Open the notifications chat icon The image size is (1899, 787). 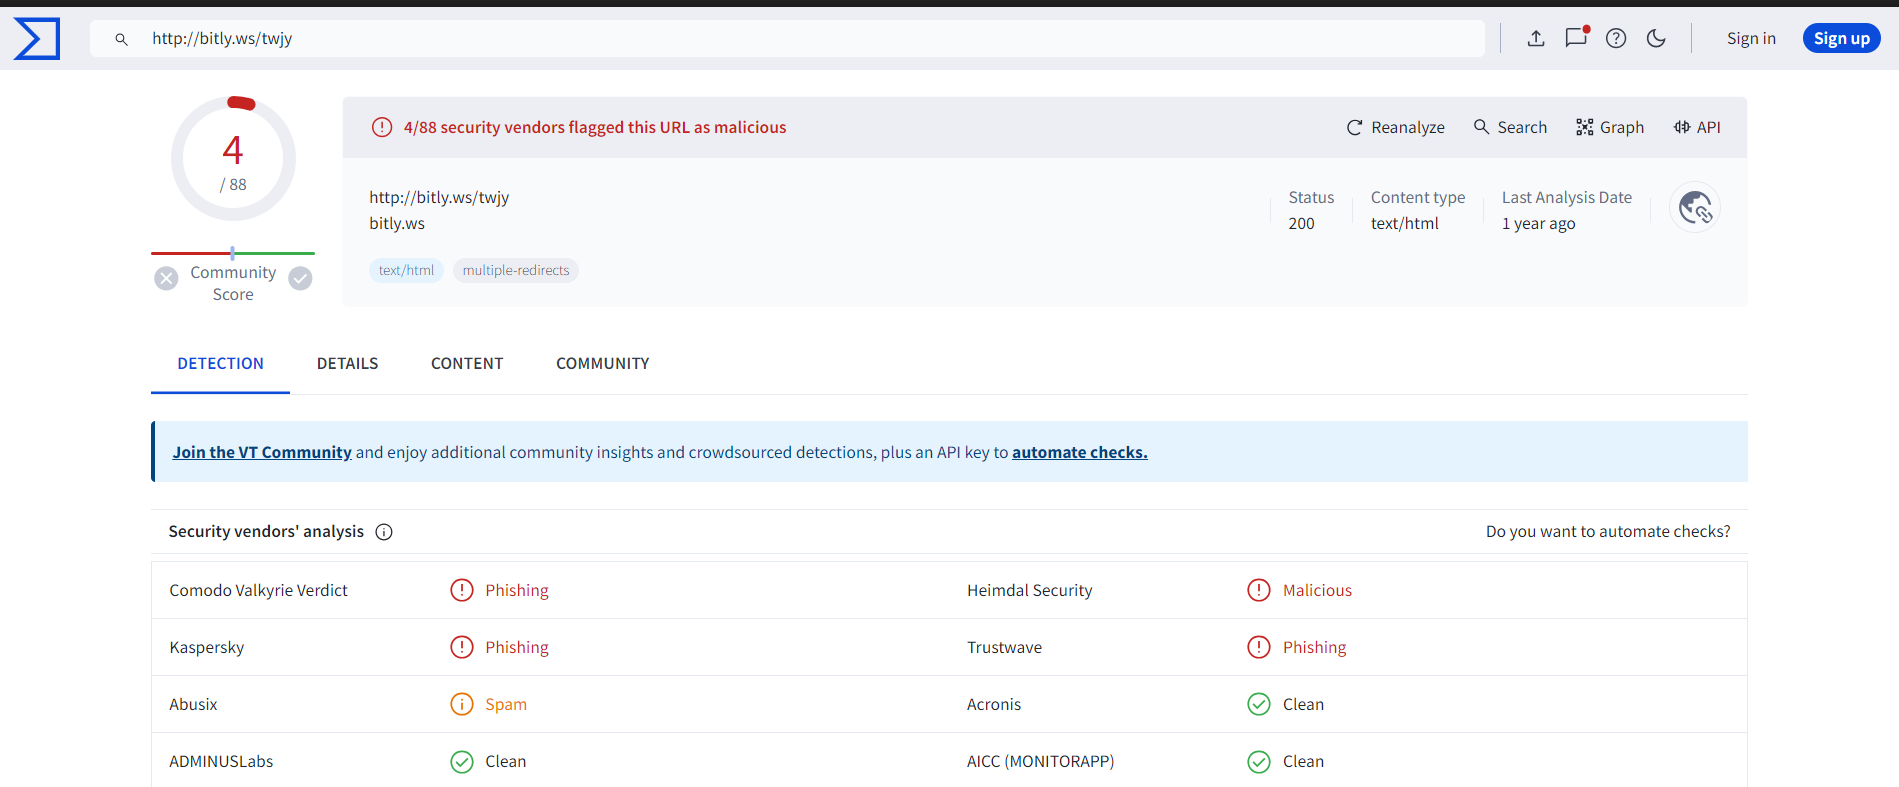pos(1576,38)
